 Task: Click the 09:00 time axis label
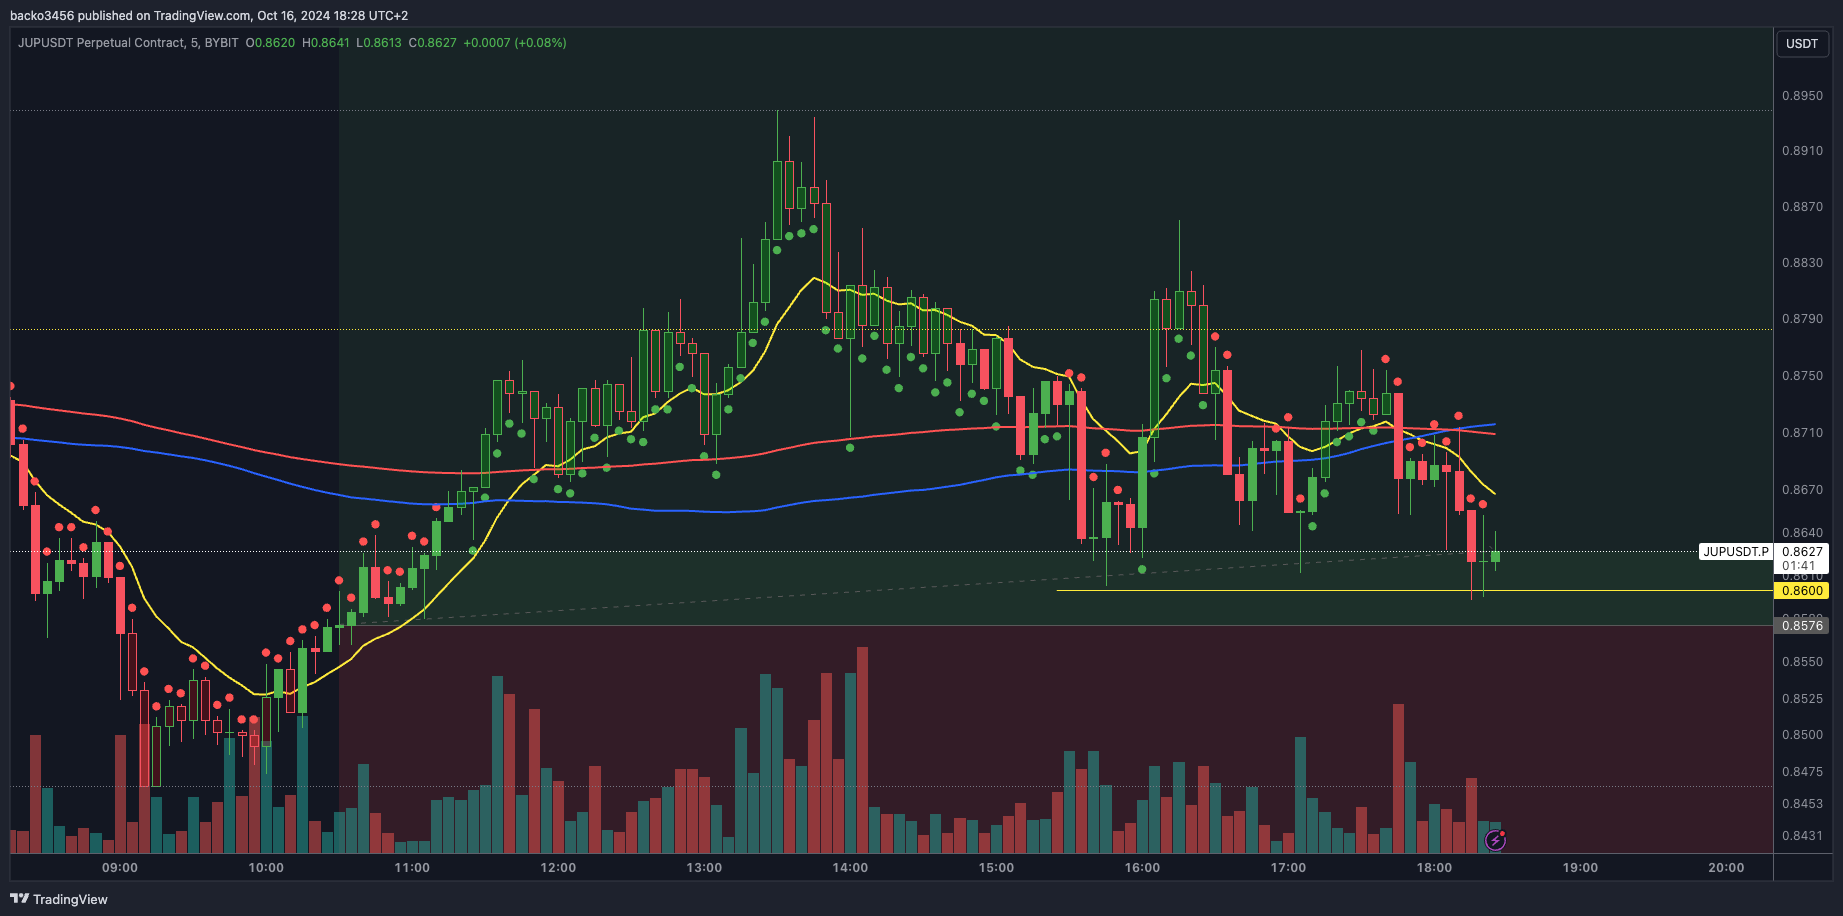pos(120,868)
